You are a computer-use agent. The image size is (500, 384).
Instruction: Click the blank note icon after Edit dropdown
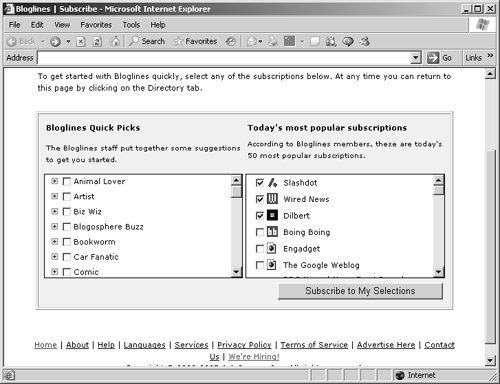point(315,42)
